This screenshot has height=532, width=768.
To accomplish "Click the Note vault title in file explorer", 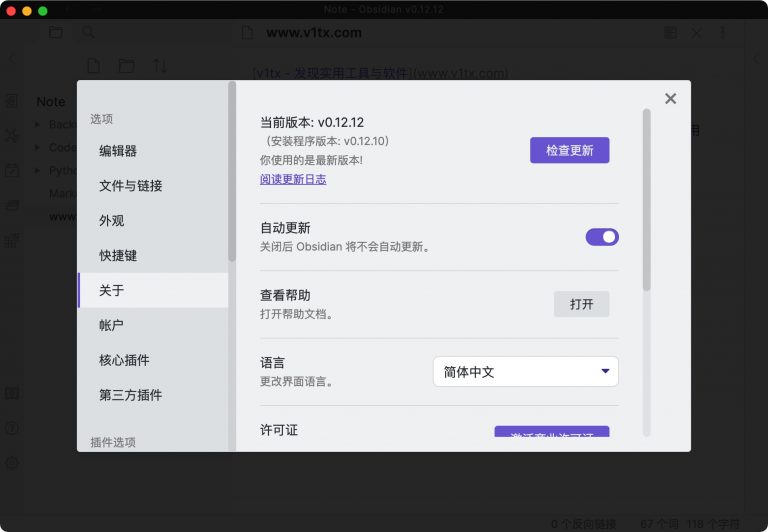I will [x=51, y=101].
